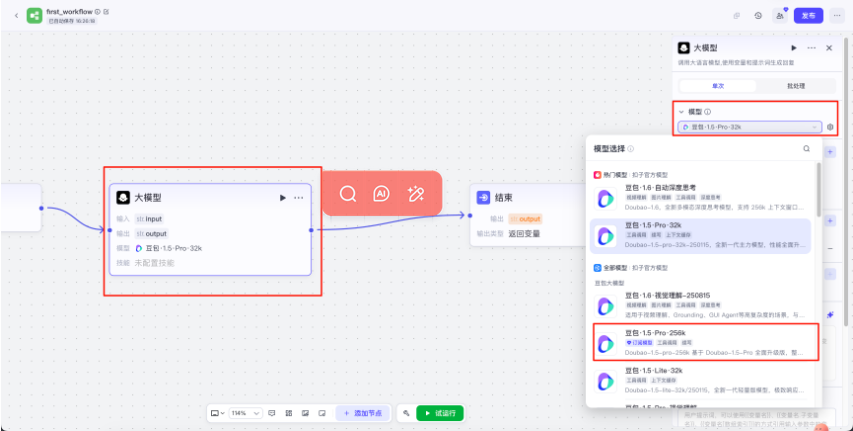Click the user prompt input field in side panel
Viewport: 853px width, 431px height.
coord(756,419)
